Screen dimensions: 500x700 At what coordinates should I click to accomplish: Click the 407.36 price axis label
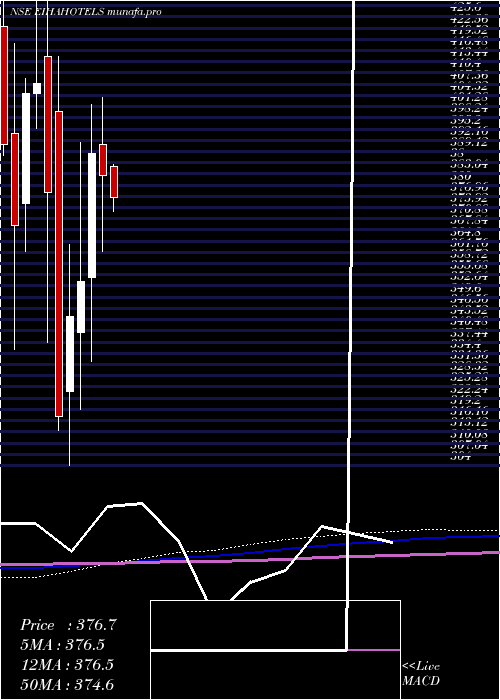coord(468,76)
